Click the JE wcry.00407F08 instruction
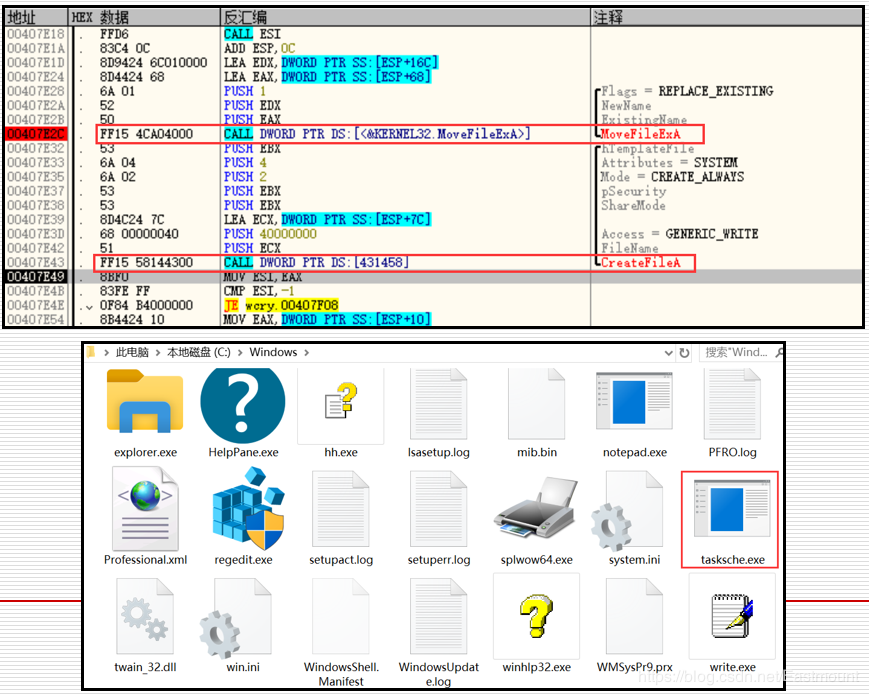Screen dimensions: 869x695 coord(281,305)
